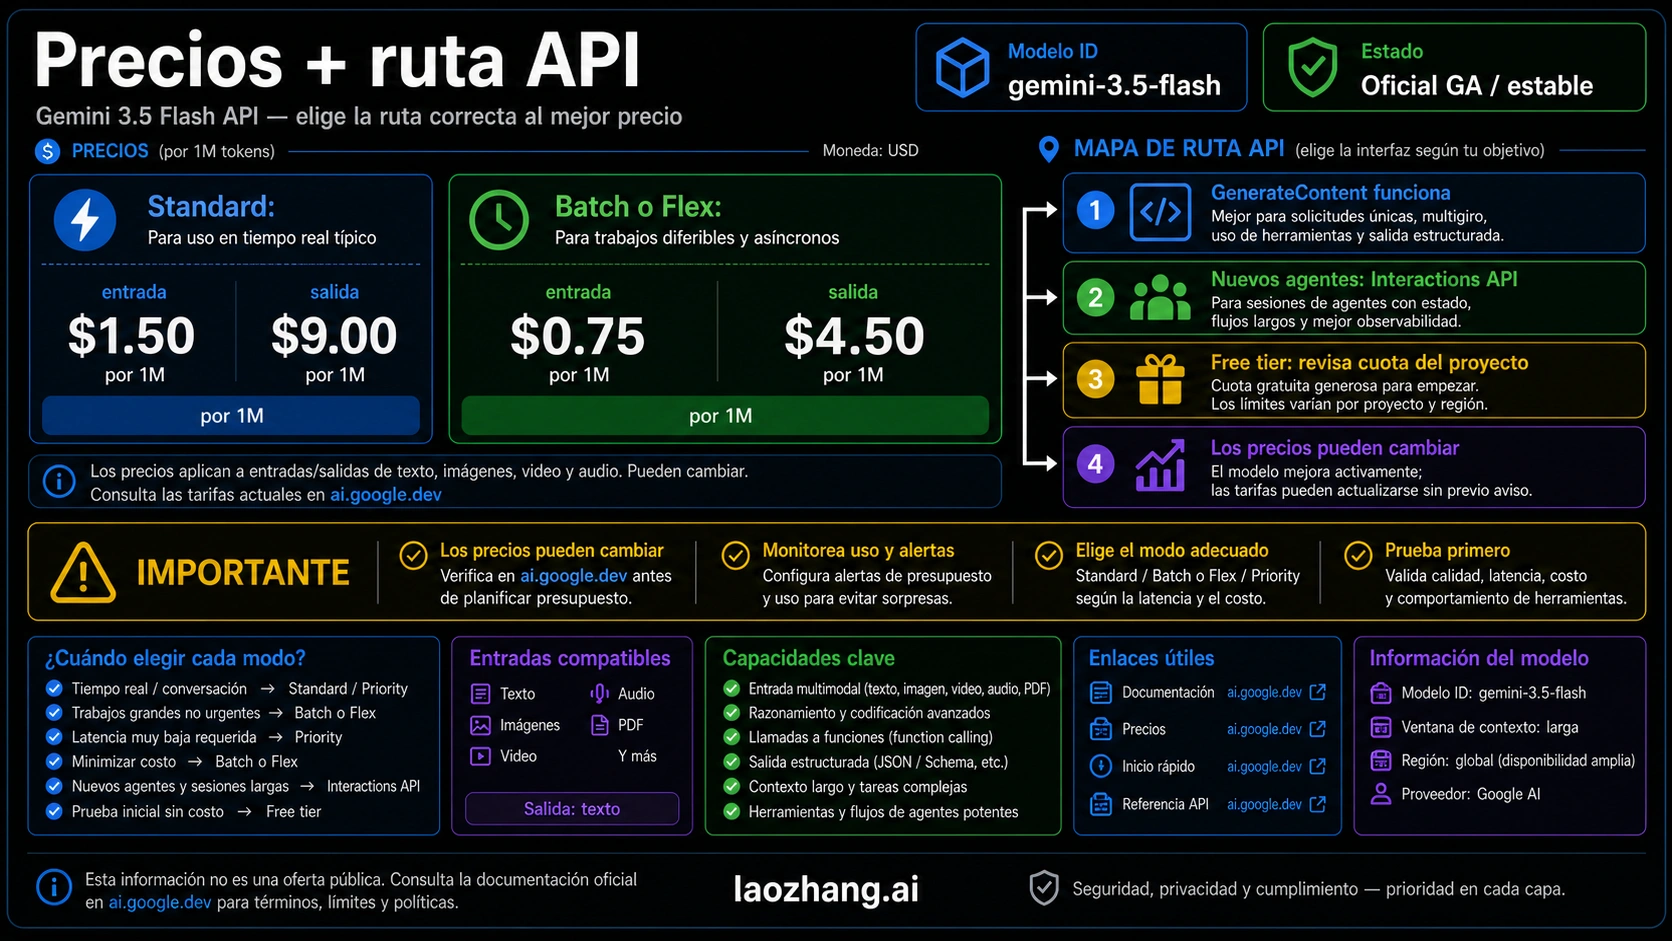The height and width of the screenshot is (941, 1672).
Task: Click the dollar sign icon next to PRECIOS
Action: click(x=47, y=151)
